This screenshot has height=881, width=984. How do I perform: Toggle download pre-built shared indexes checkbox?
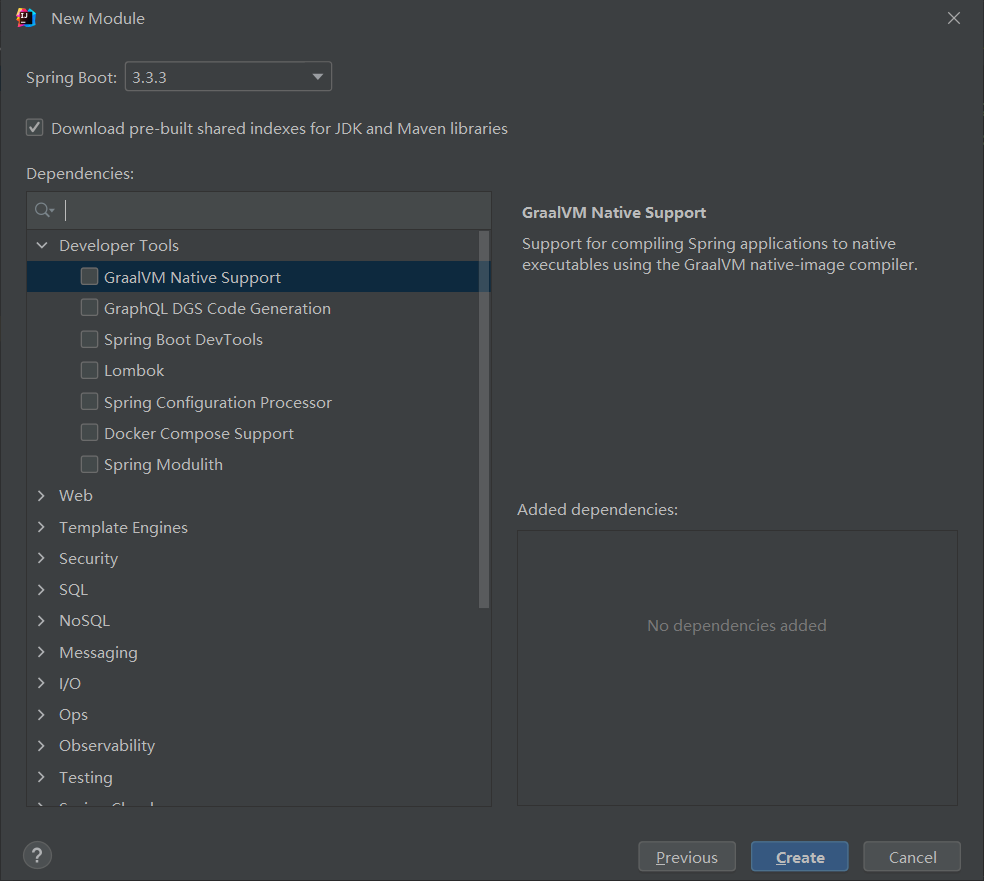pyautogui.click(x=35, y=128)
